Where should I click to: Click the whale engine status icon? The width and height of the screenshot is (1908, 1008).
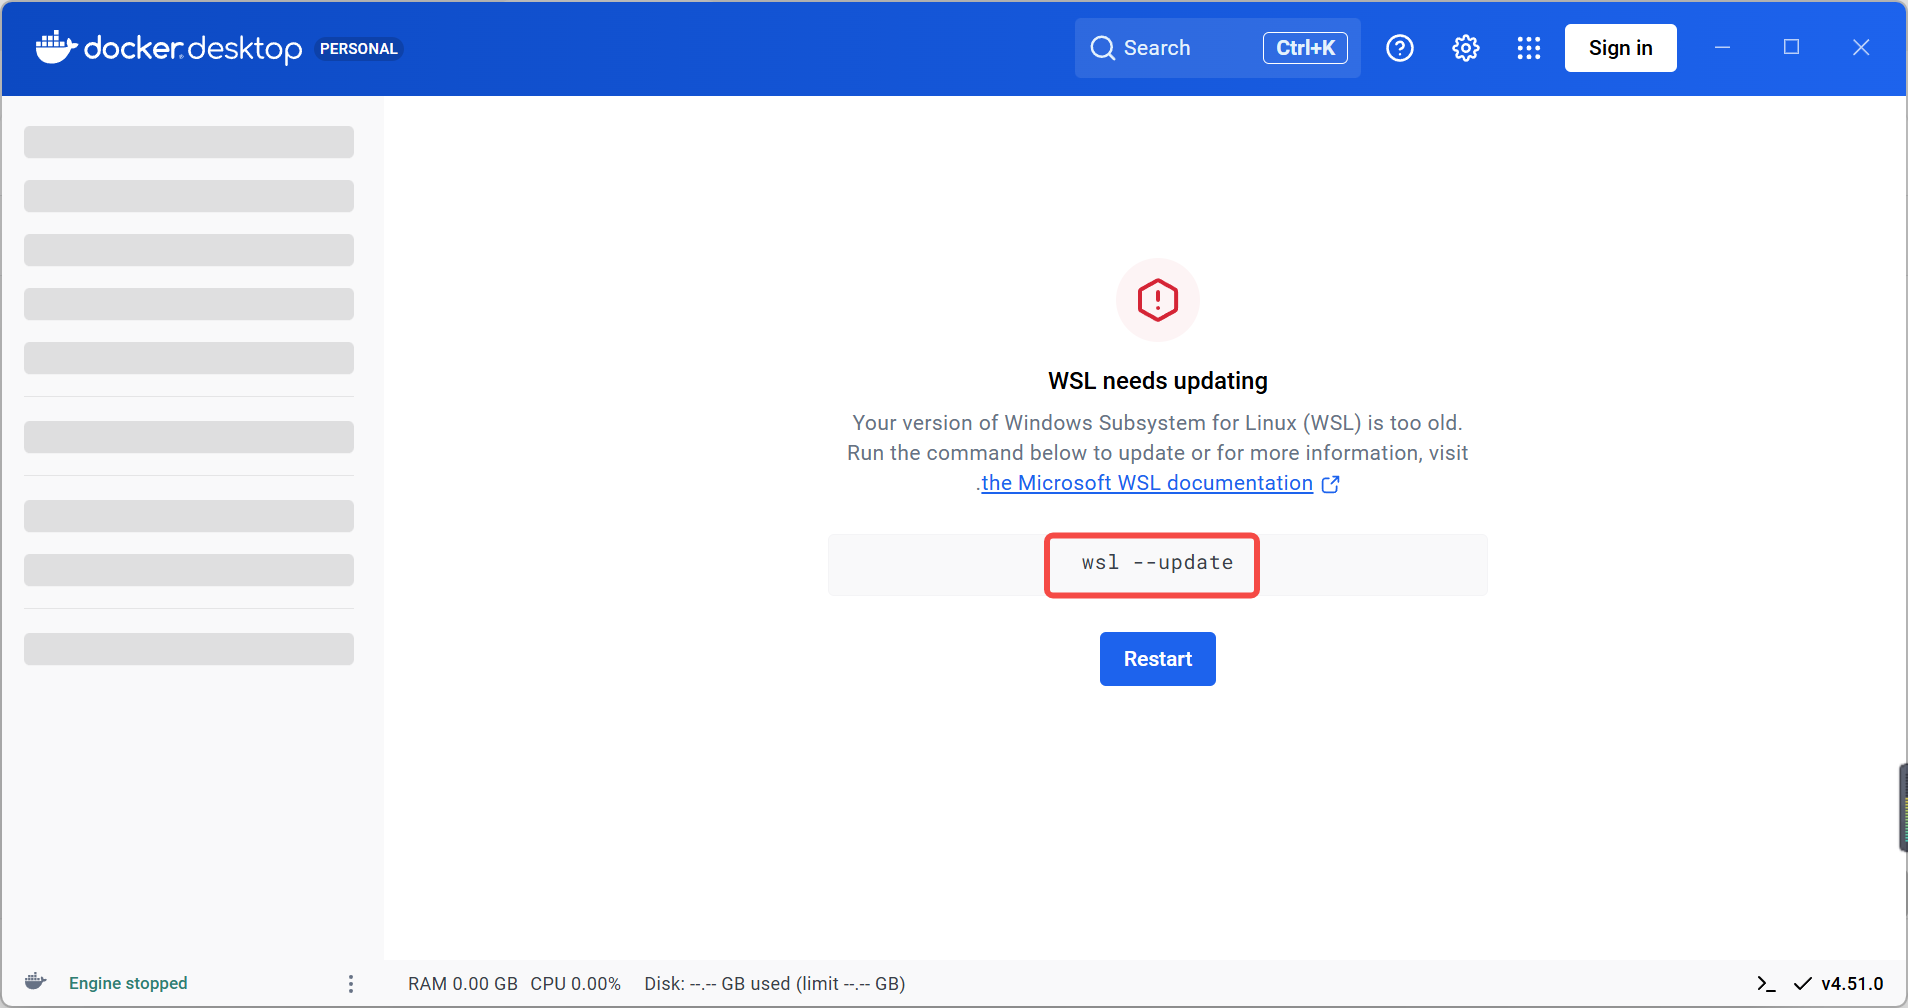tap(36, 981)
